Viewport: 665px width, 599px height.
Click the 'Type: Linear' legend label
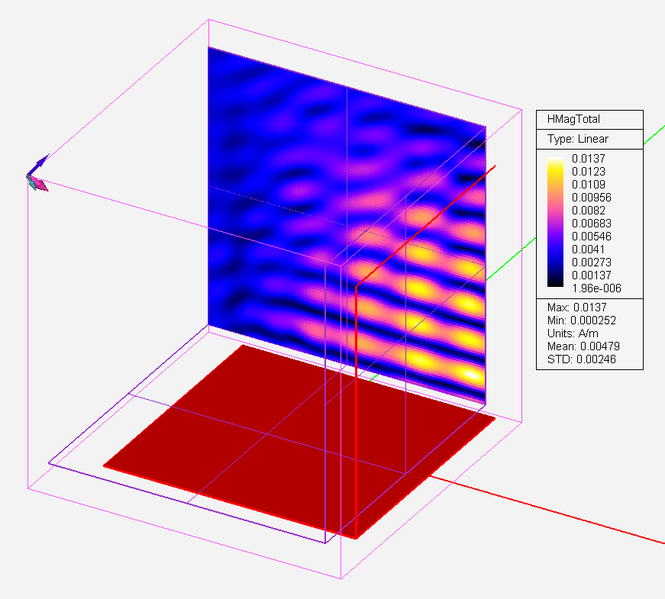[x=578, y=139]
